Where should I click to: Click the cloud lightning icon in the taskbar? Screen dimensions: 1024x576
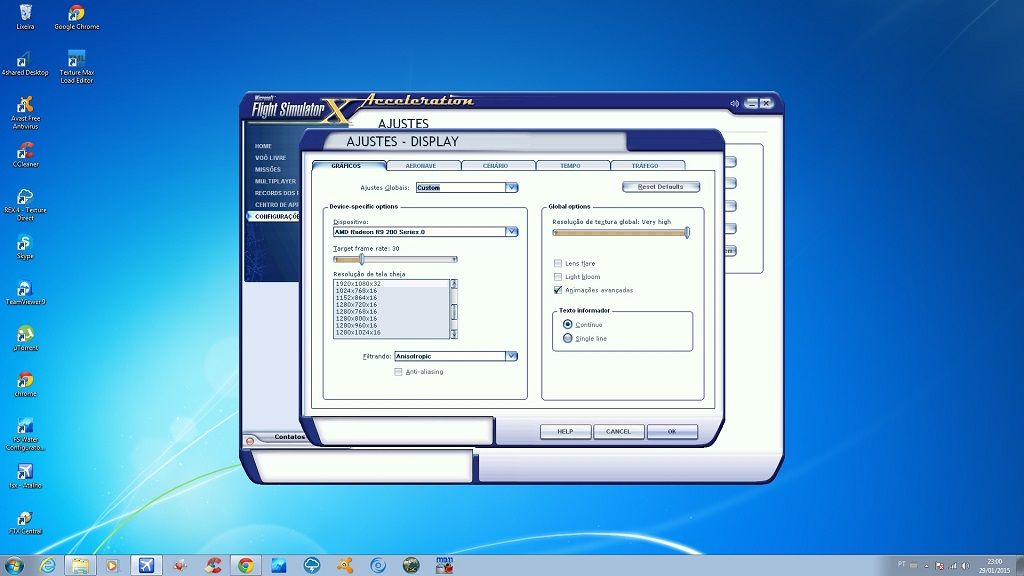tap(312, 566)
